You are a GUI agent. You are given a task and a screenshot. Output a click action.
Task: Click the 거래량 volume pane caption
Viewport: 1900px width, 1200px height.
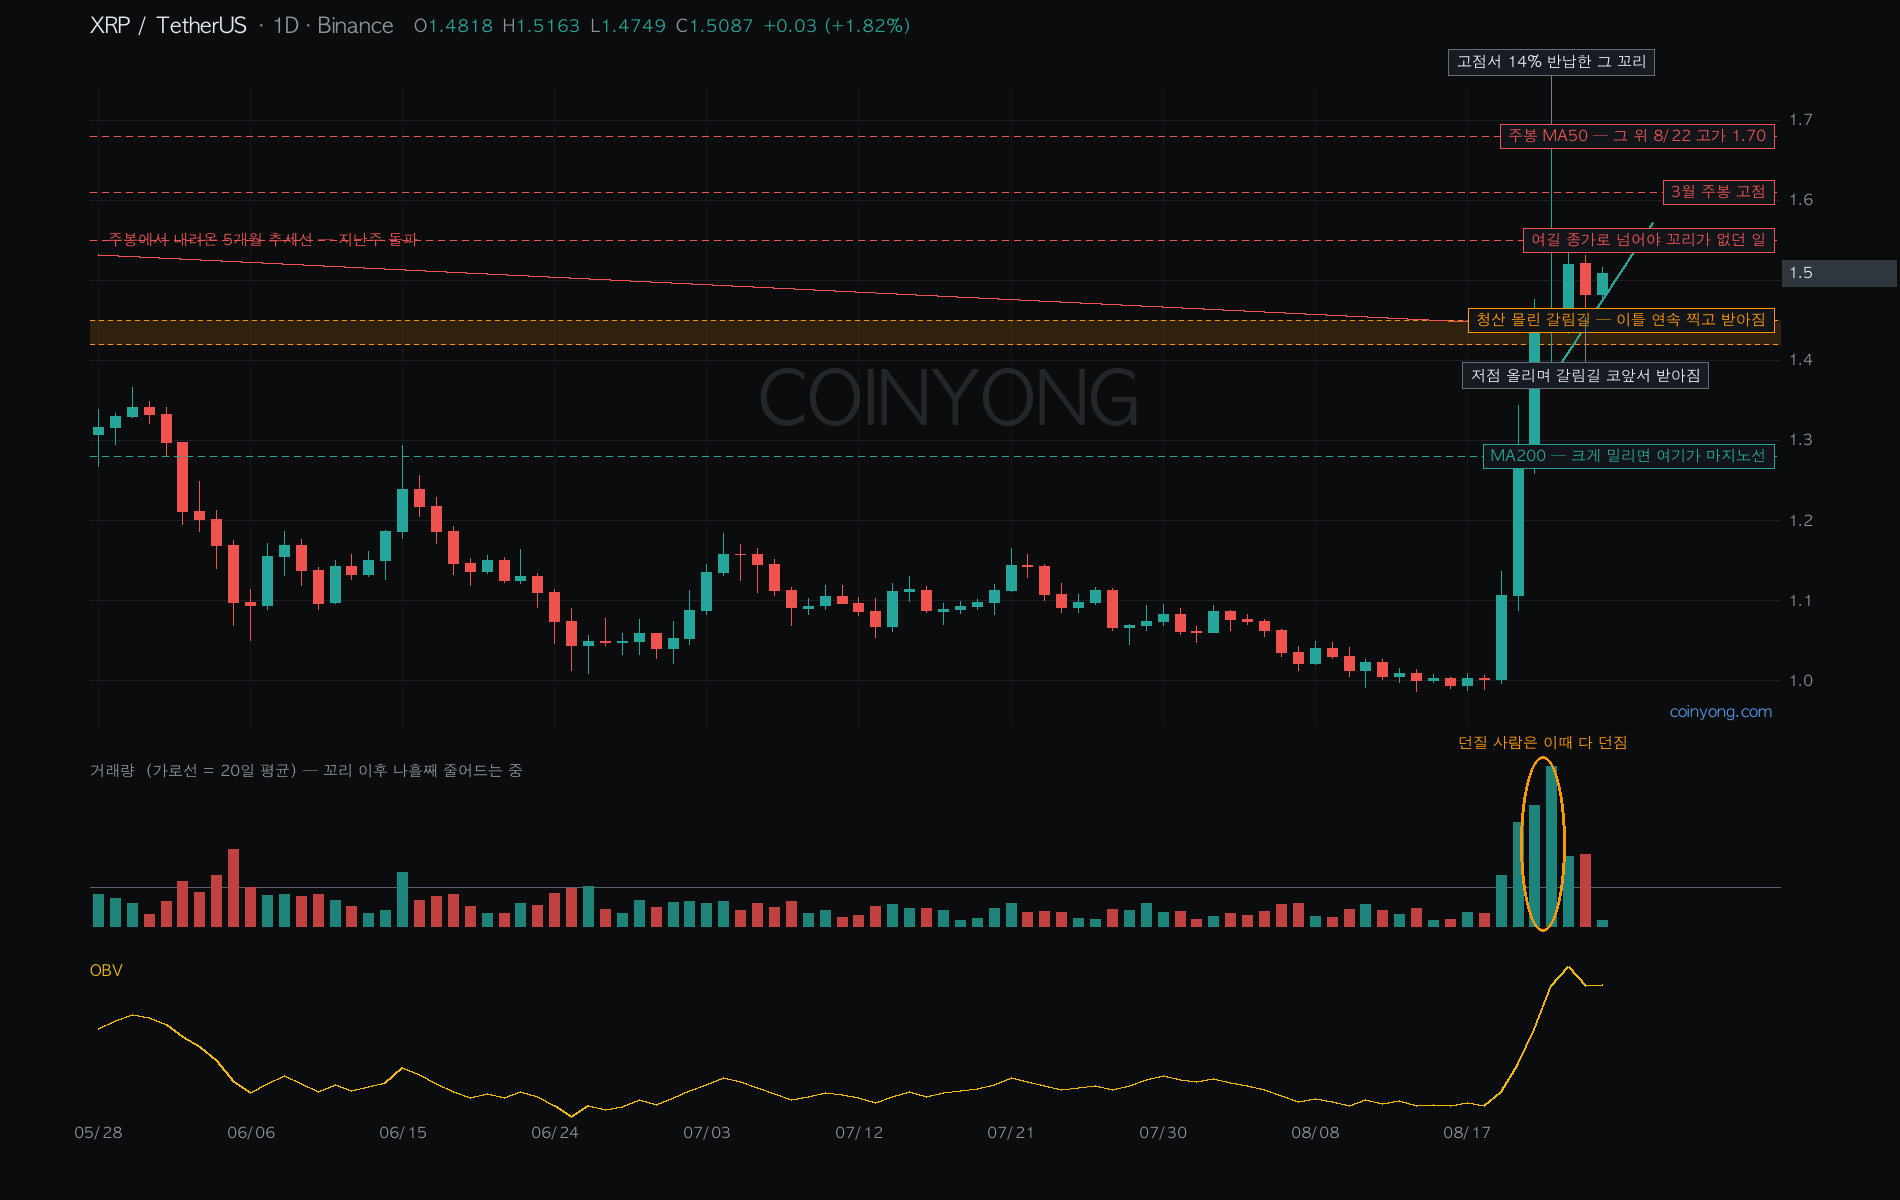tap(306, 770)
